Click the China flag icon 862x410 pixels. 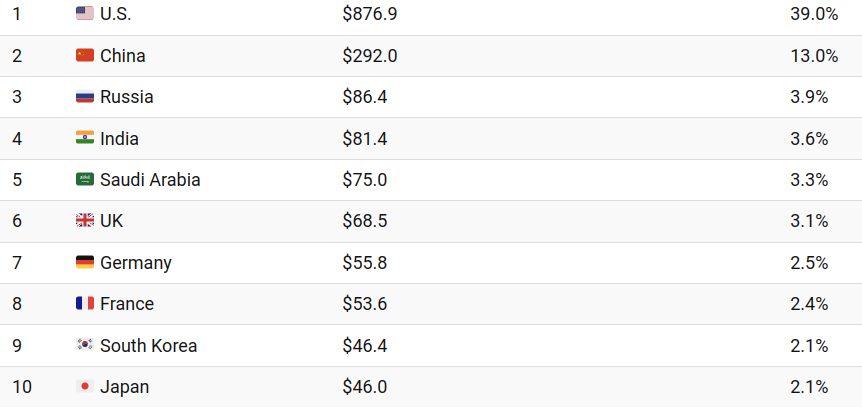[85, 56]
